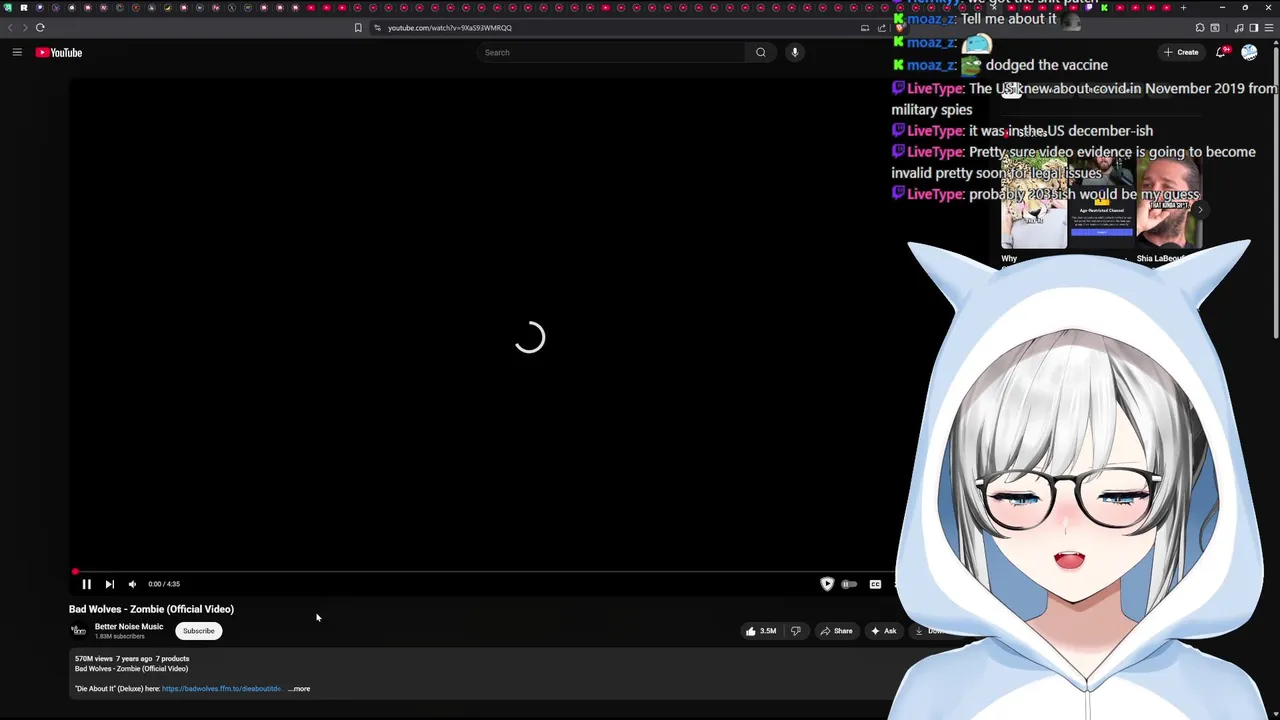The width and height of the screenshot is (1280, 720).
Task: Open the YouTube guide hamburger menu
Action: click(x=17, y=52)
